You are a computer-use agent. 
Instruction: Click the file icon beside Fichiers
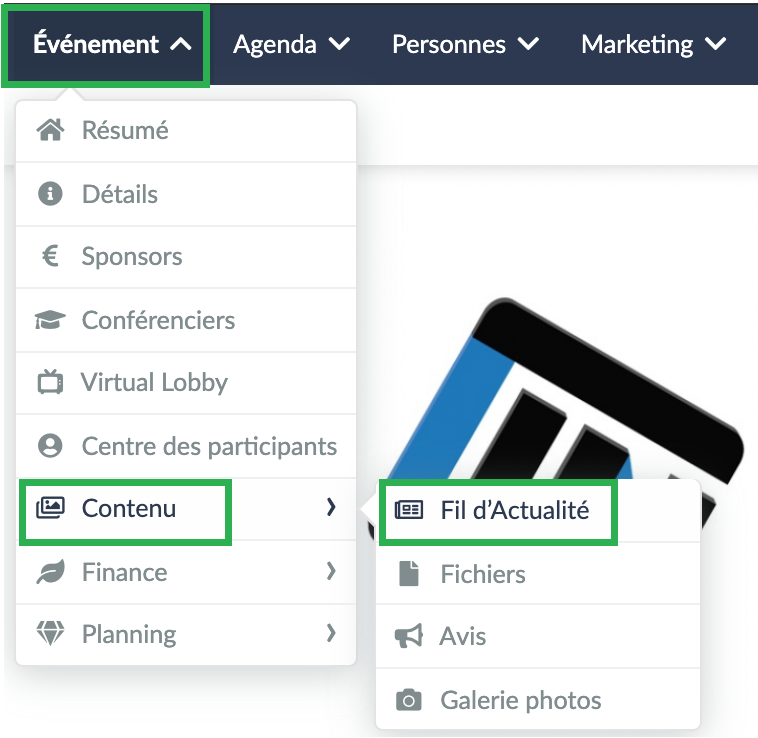[x=409, y=574]
